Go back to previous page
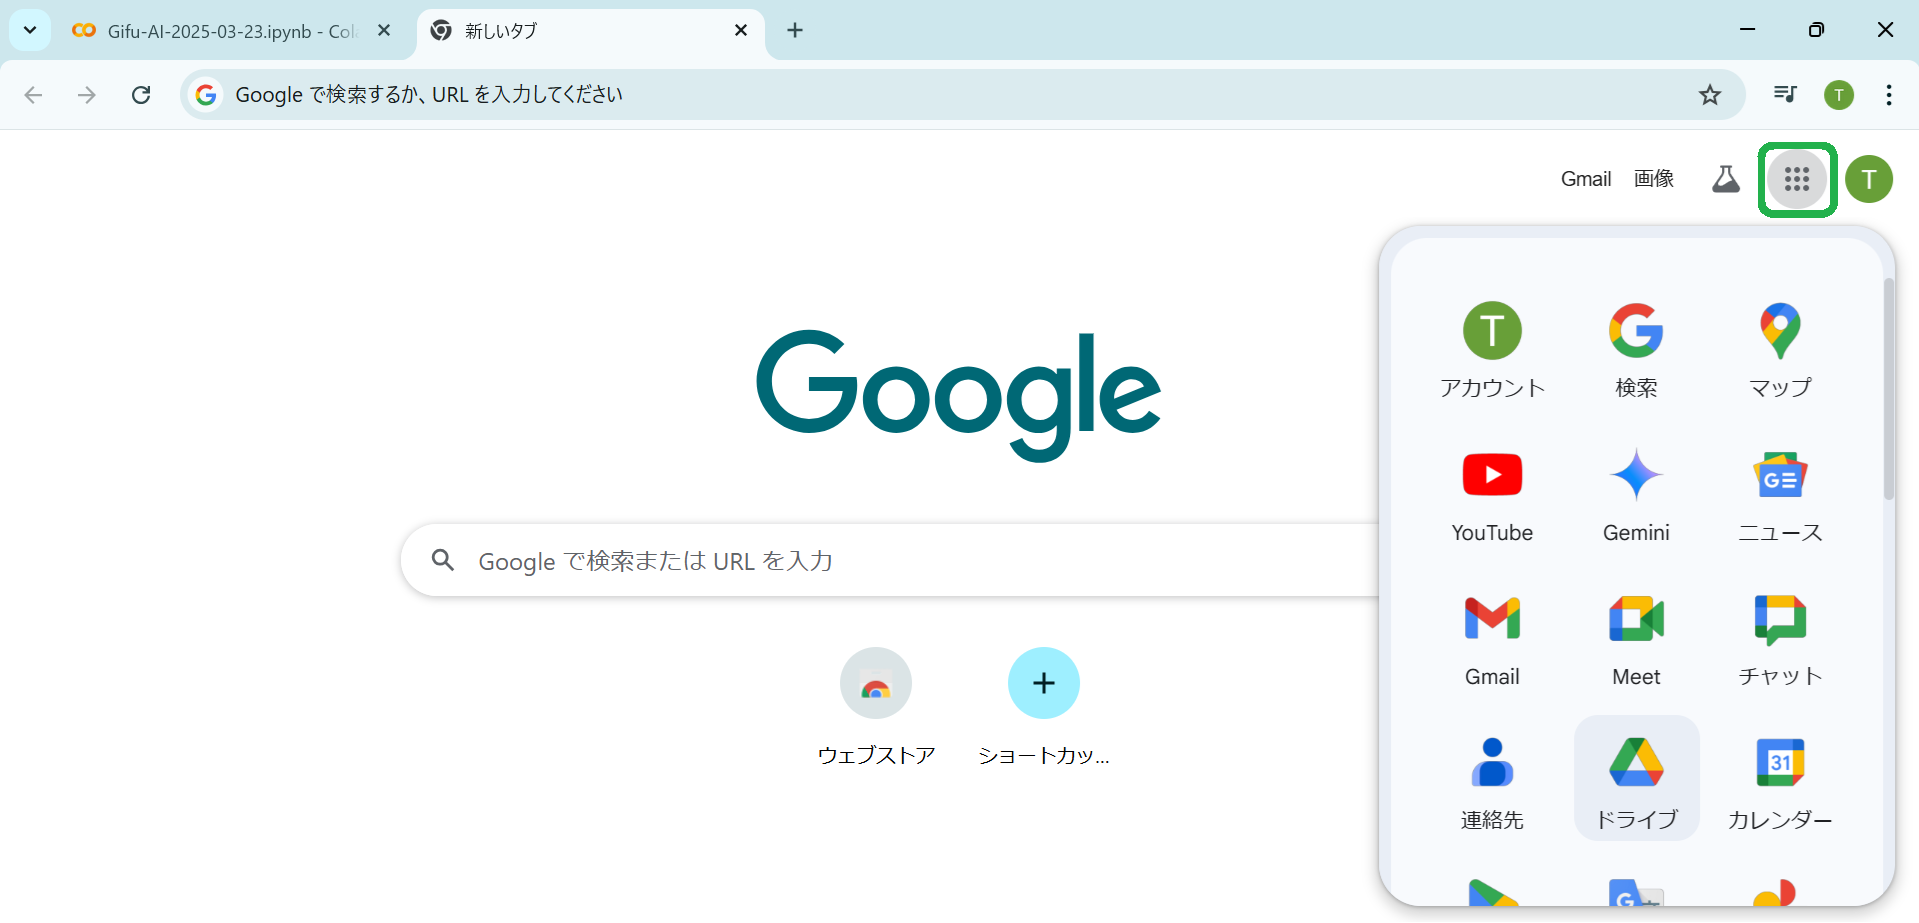 tap(33, 95)
